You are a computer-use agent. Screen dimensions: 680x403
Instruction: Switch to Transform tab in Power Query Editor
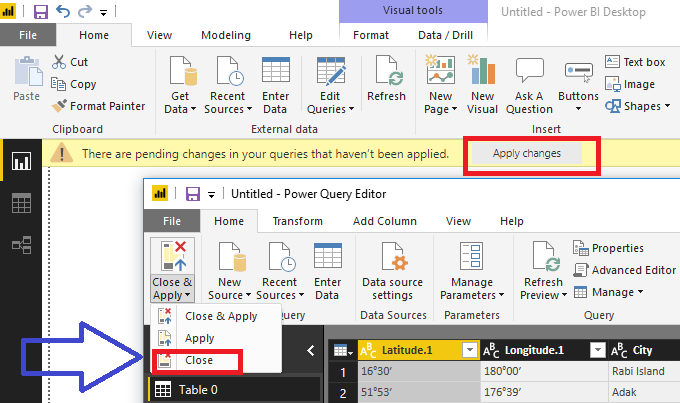click(x=298, y=221)
